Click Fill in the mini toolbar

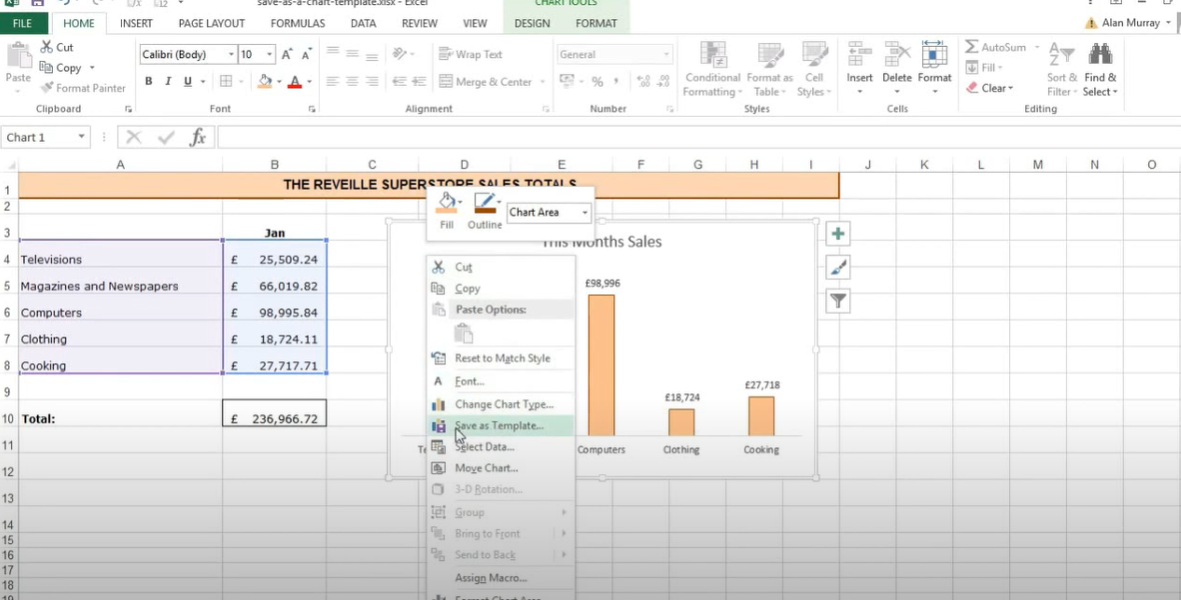tap(447, 211)
